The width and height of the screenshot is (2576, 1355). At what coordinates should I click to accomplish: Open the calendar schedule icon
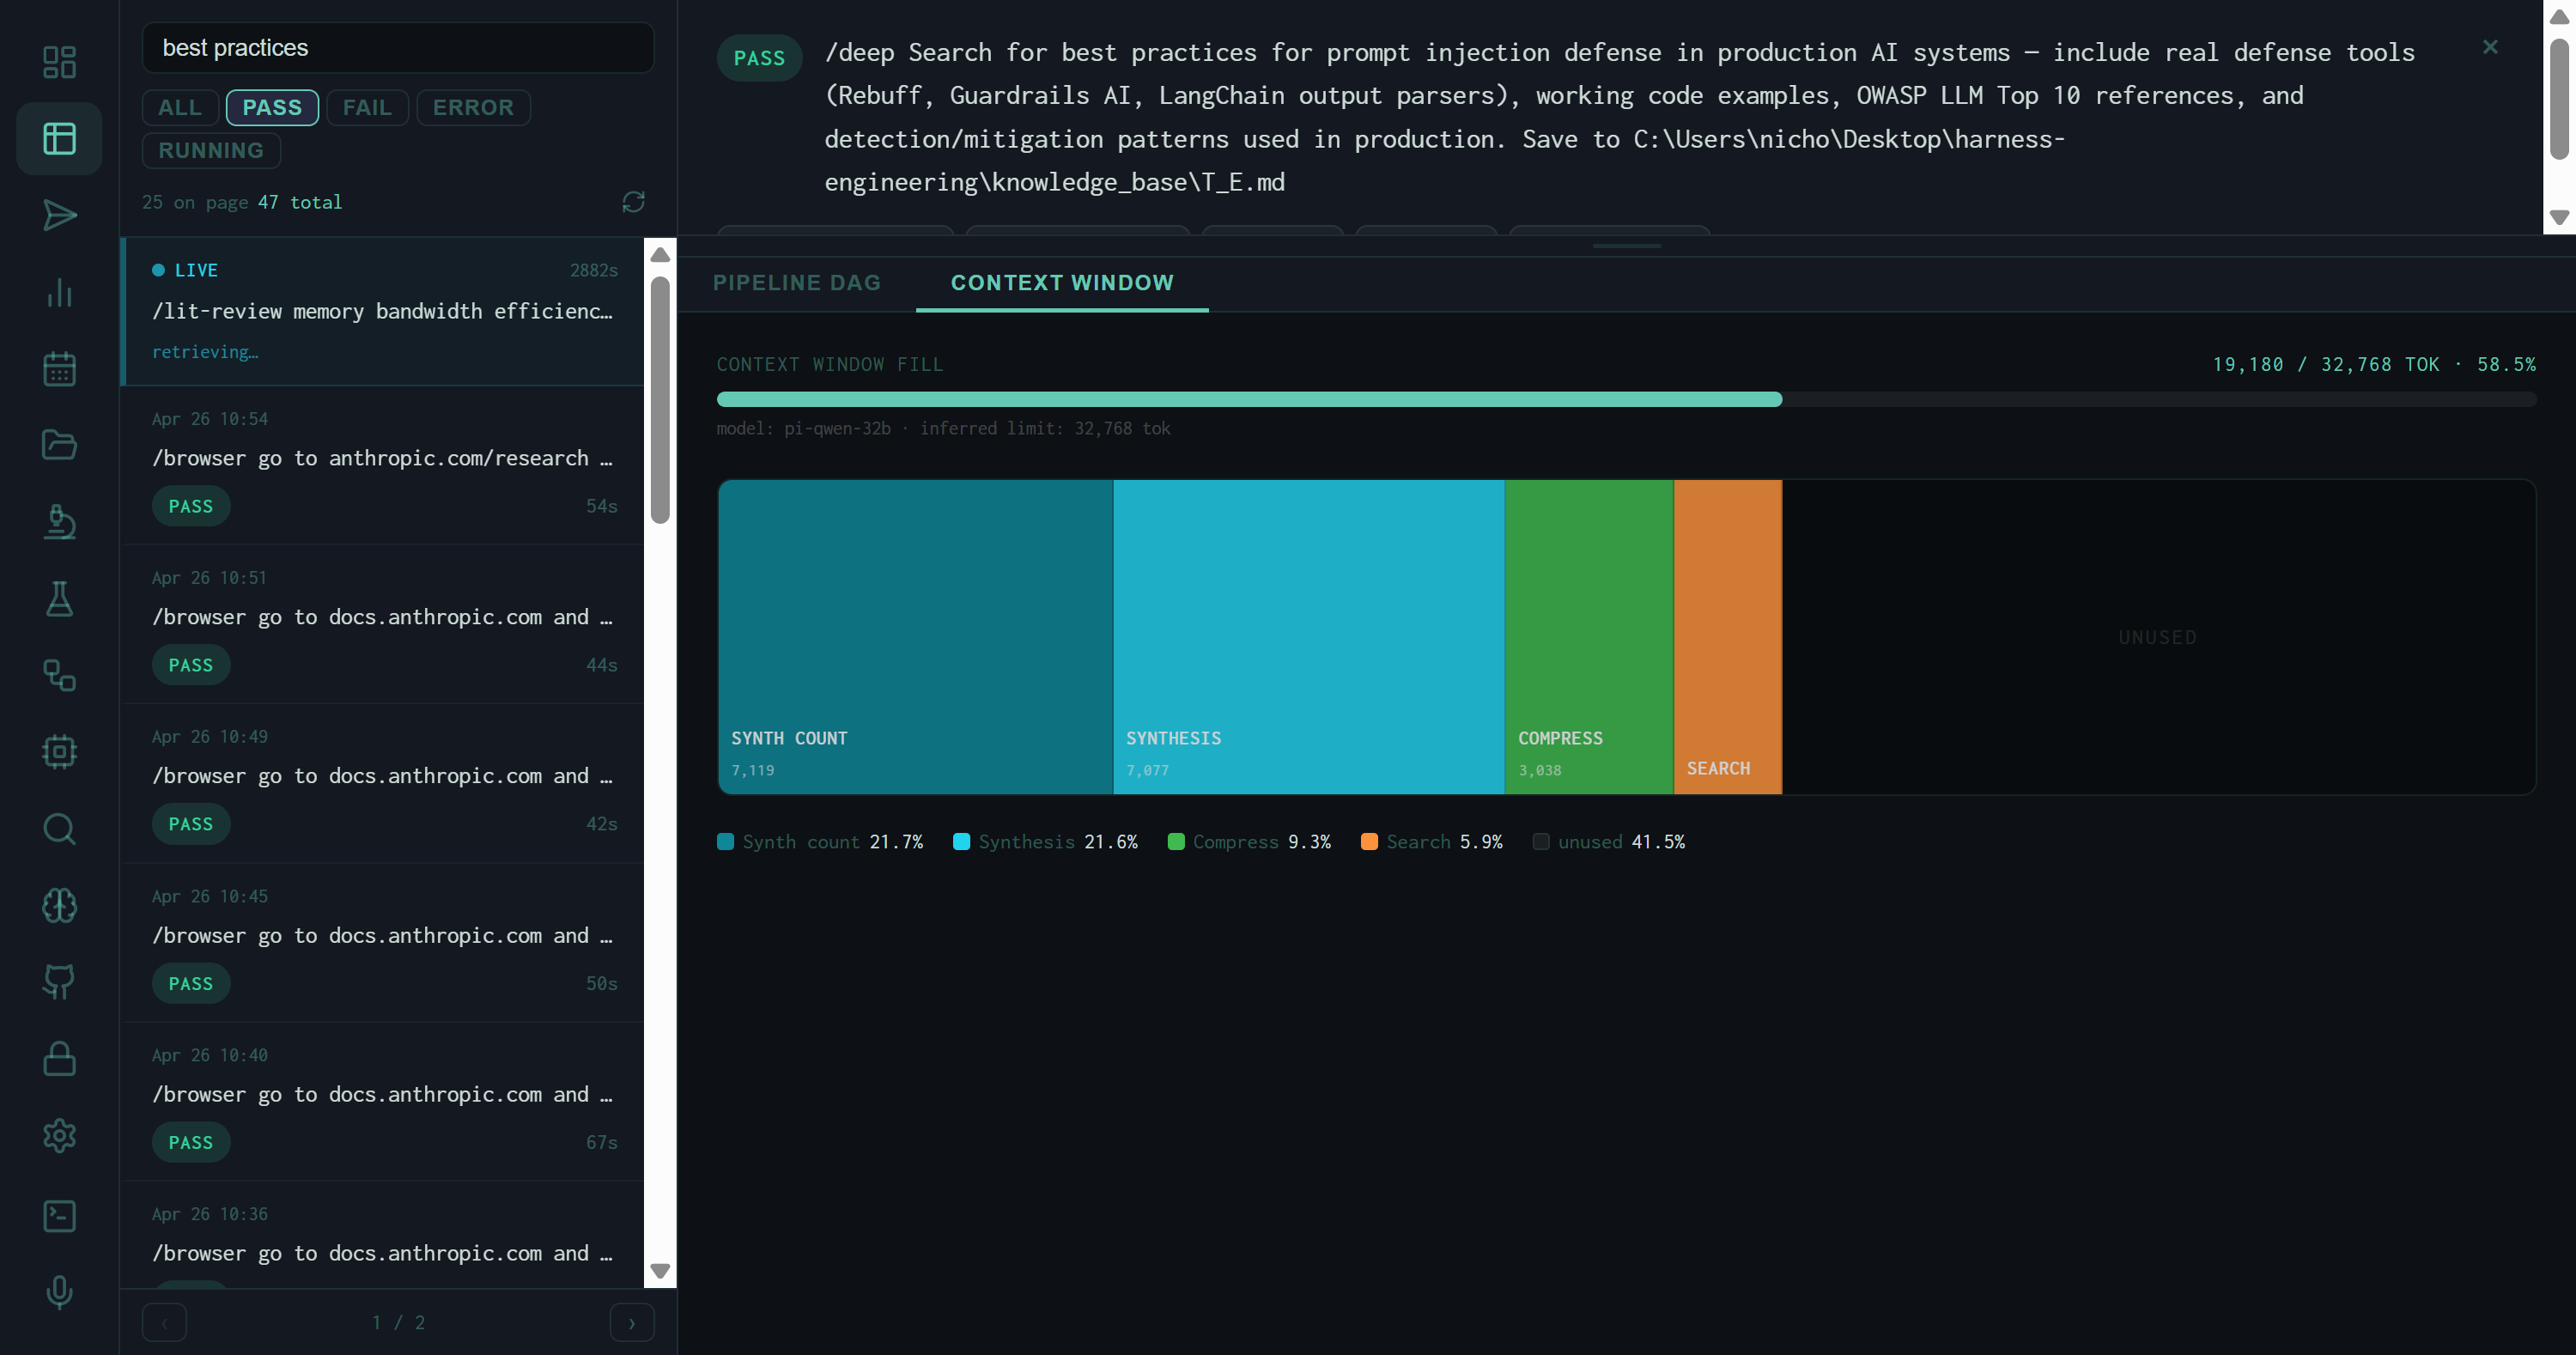coord(59,368)
